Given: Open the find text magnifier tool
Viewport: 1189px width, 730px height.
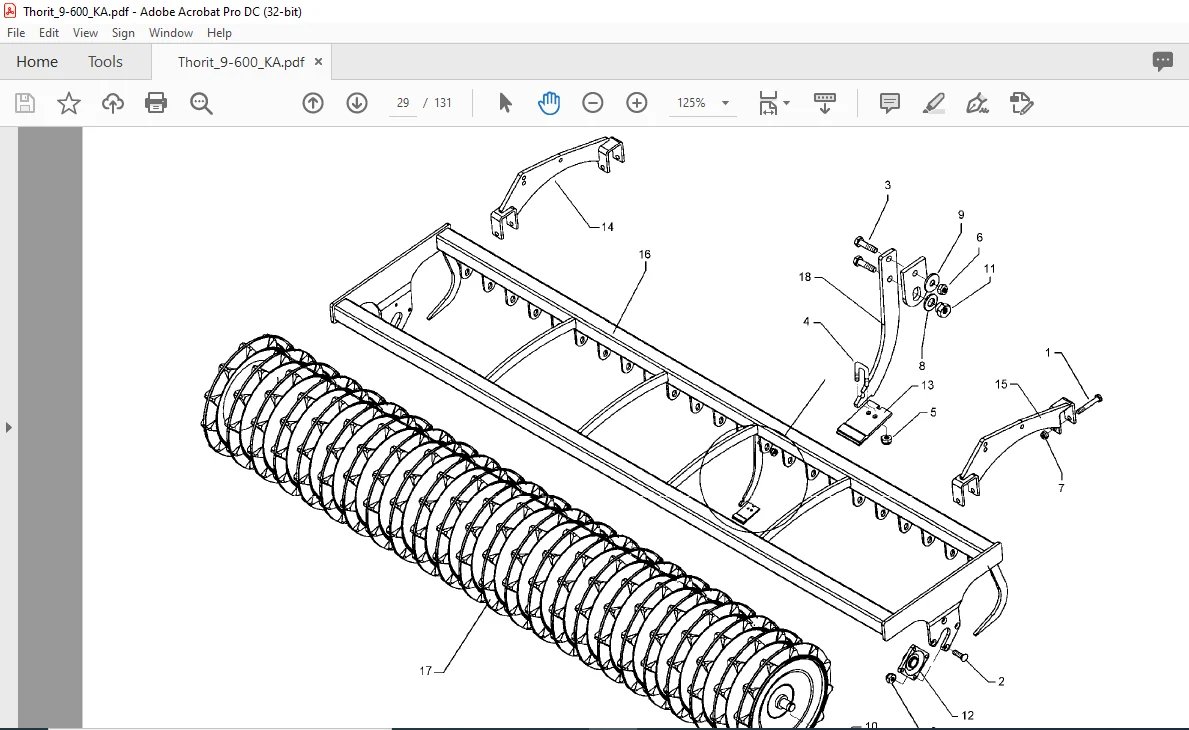Looking at the screenshot, I should 201,103.
